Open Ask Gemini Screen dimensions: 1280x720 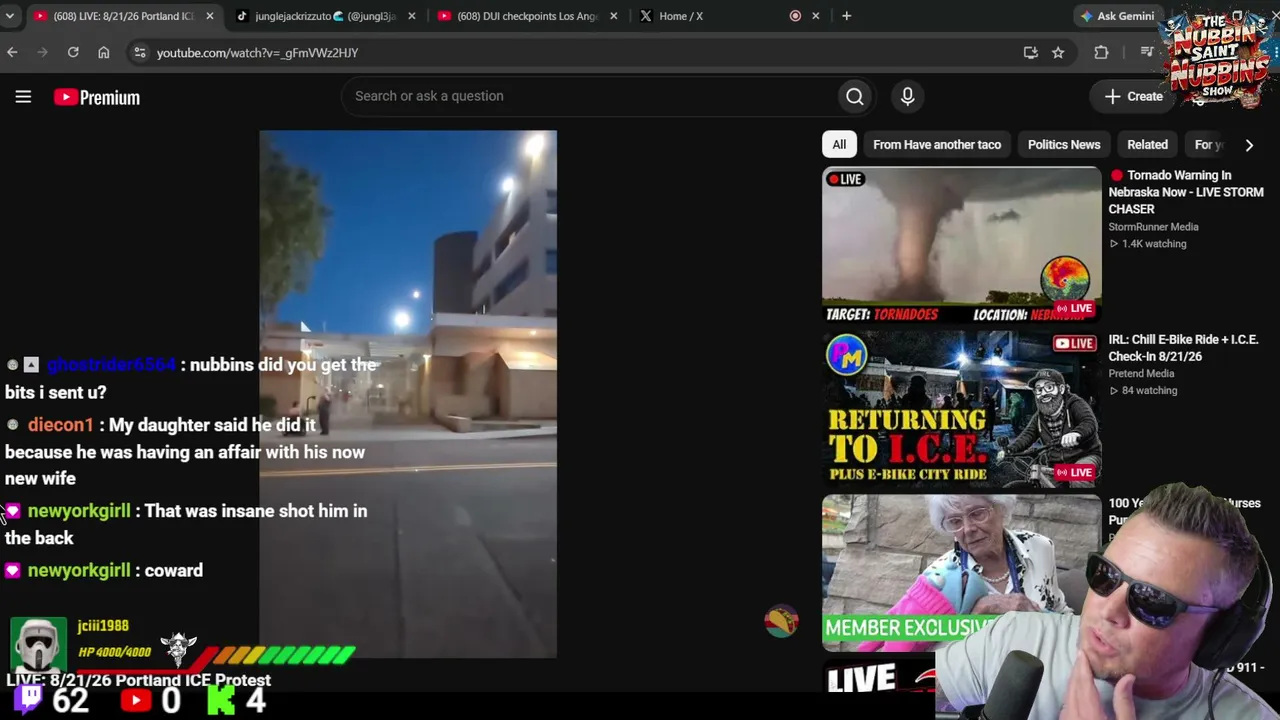1117,16
